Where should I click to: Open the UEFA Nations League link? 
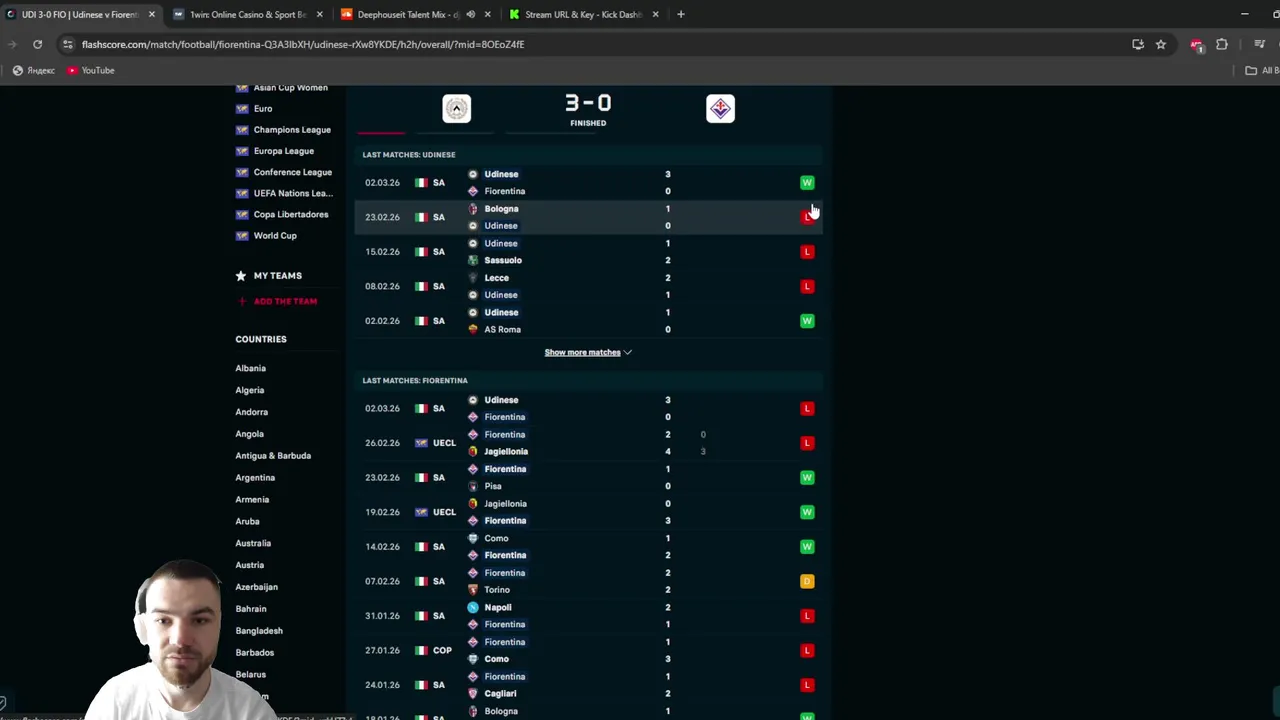point(292,193)
